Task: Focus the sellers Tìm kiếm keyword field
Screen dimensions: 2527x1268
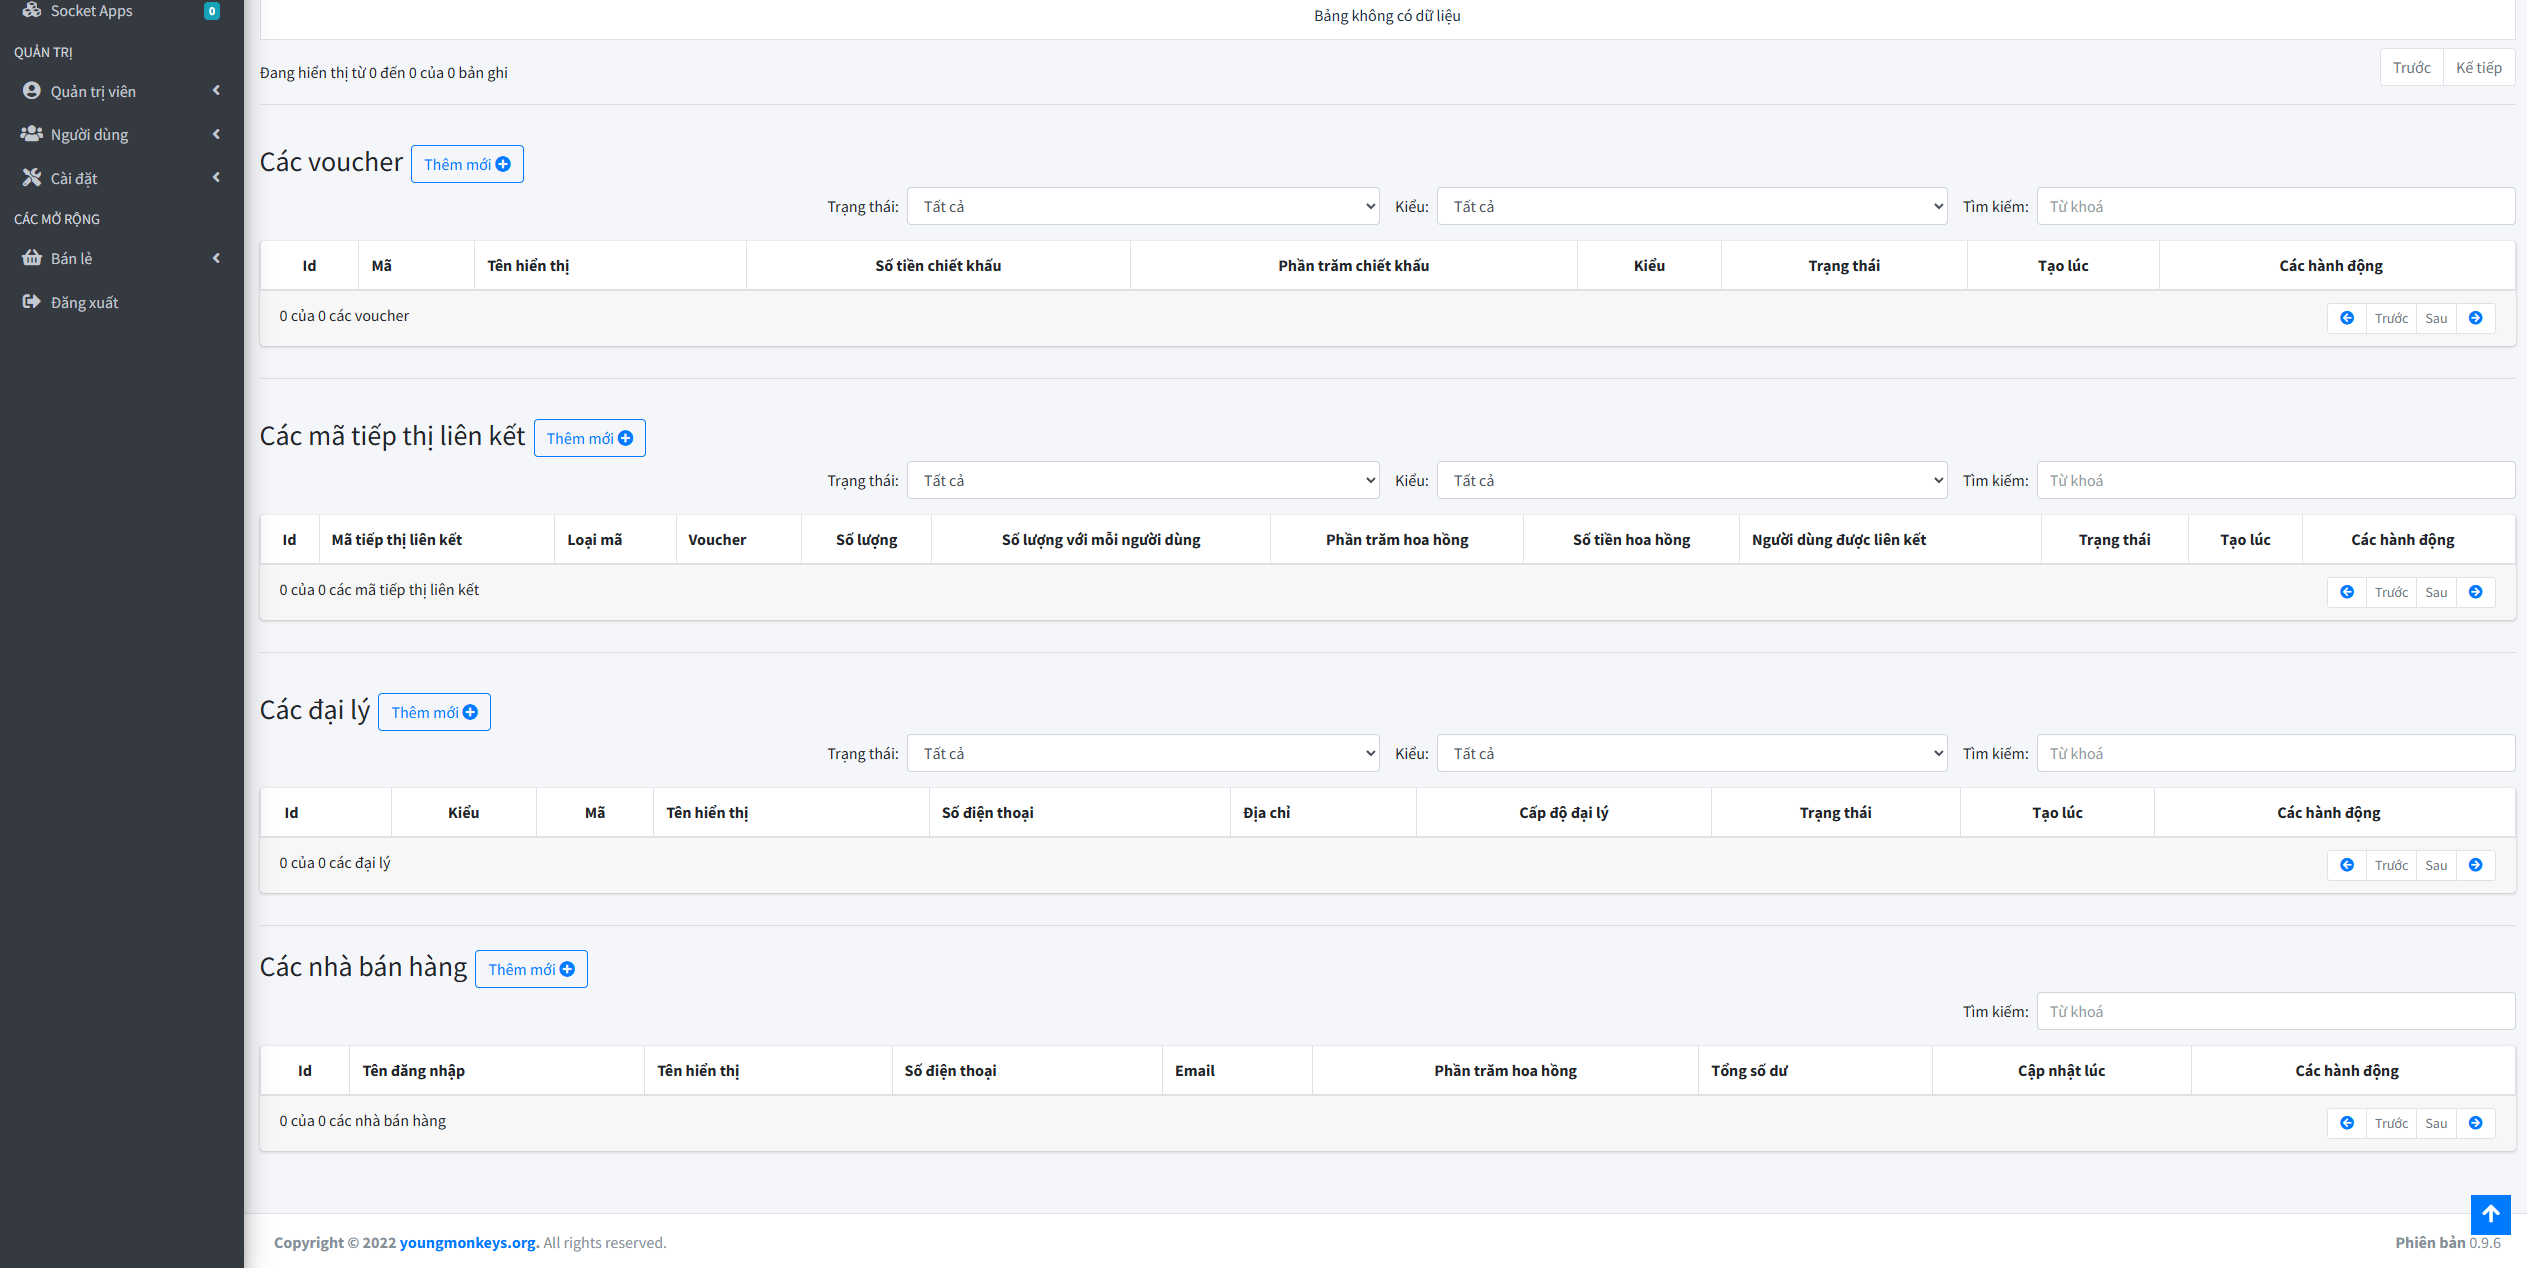Action: [2275, 1011]
